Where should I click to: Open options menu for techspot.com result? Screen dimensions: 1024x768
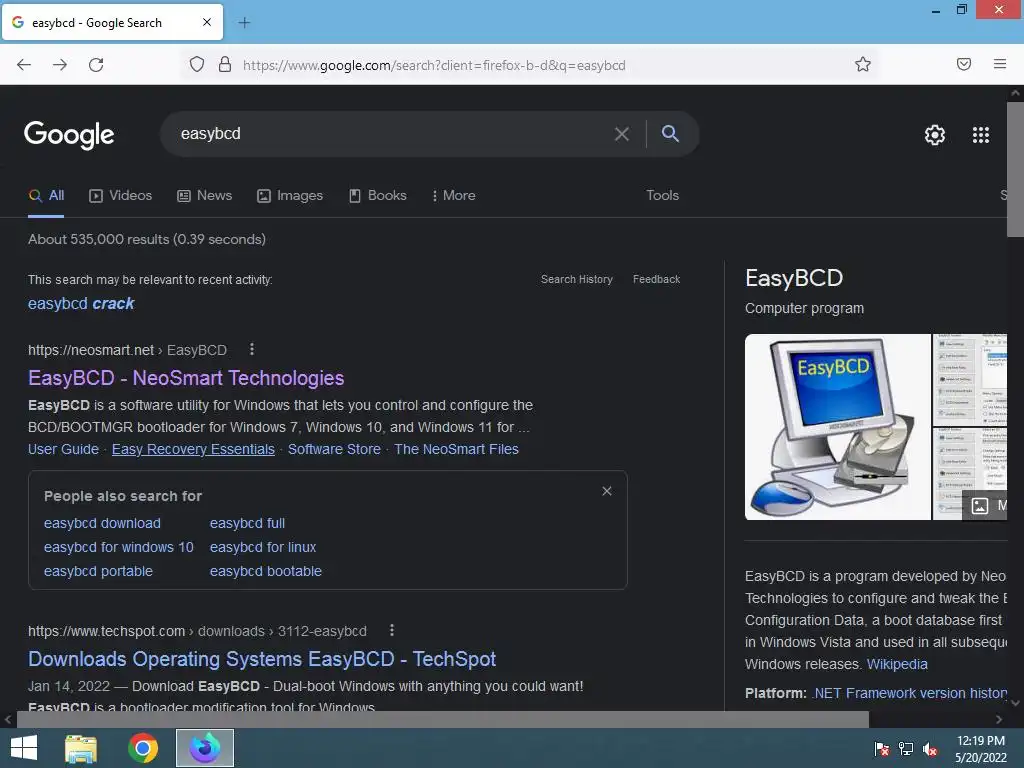click(x=392, y=630)
